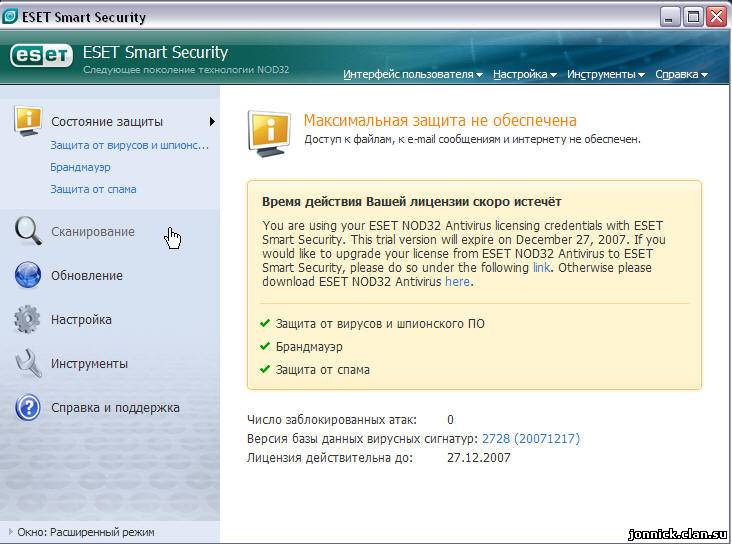Follow the 'link' hyperlink to upgrade license
The width and height of the screenshot is (732, 544).
coord(542,268)
